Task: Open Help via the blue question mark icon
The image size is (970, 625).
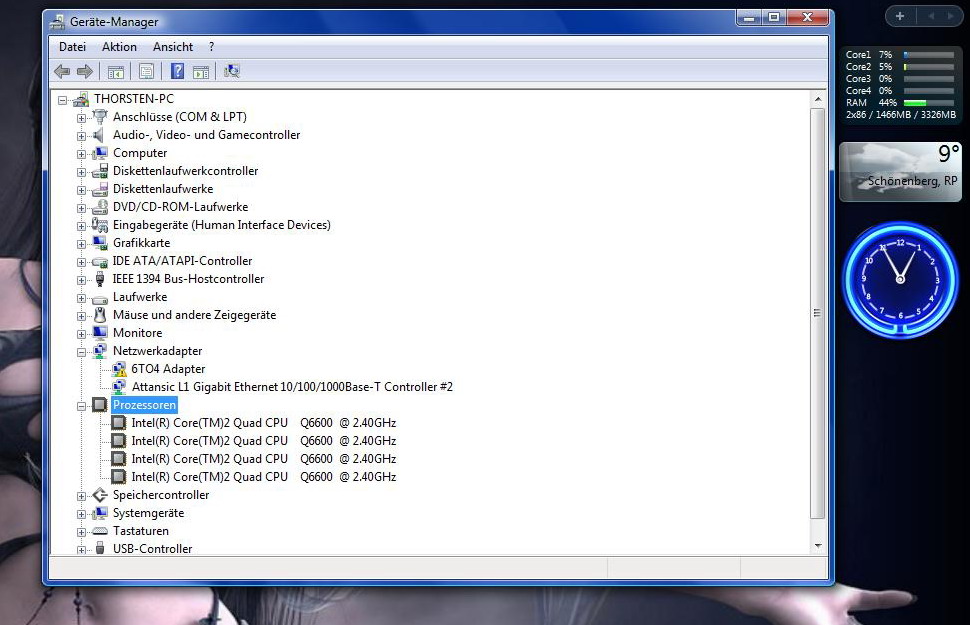Action: pos(178,72)
